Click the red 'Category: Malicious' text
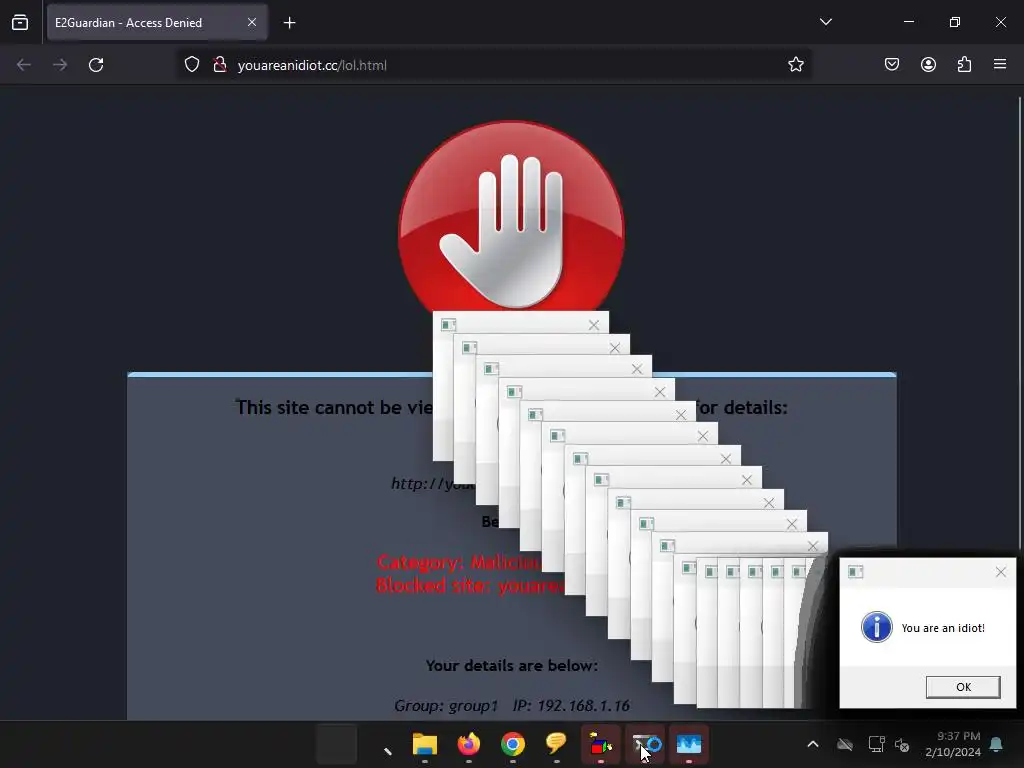Image resolution: width=1024 pixels, height=768 pixels. click(x=459, y=562)
